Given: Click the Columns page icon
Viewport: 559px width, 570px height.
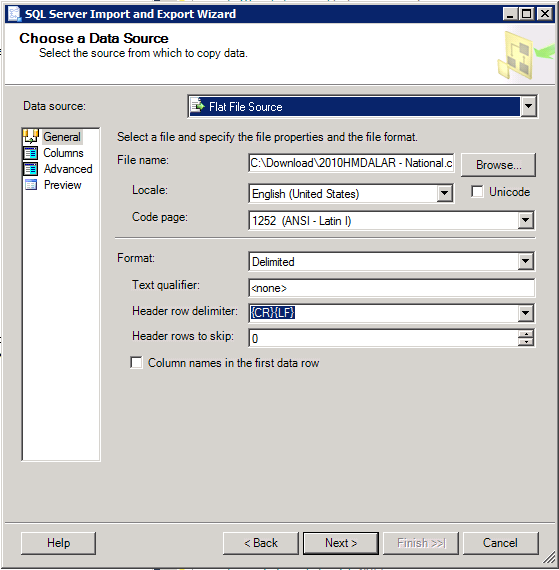Looking at the screenshot, I should pyautogui.click(x=31, y=153).
